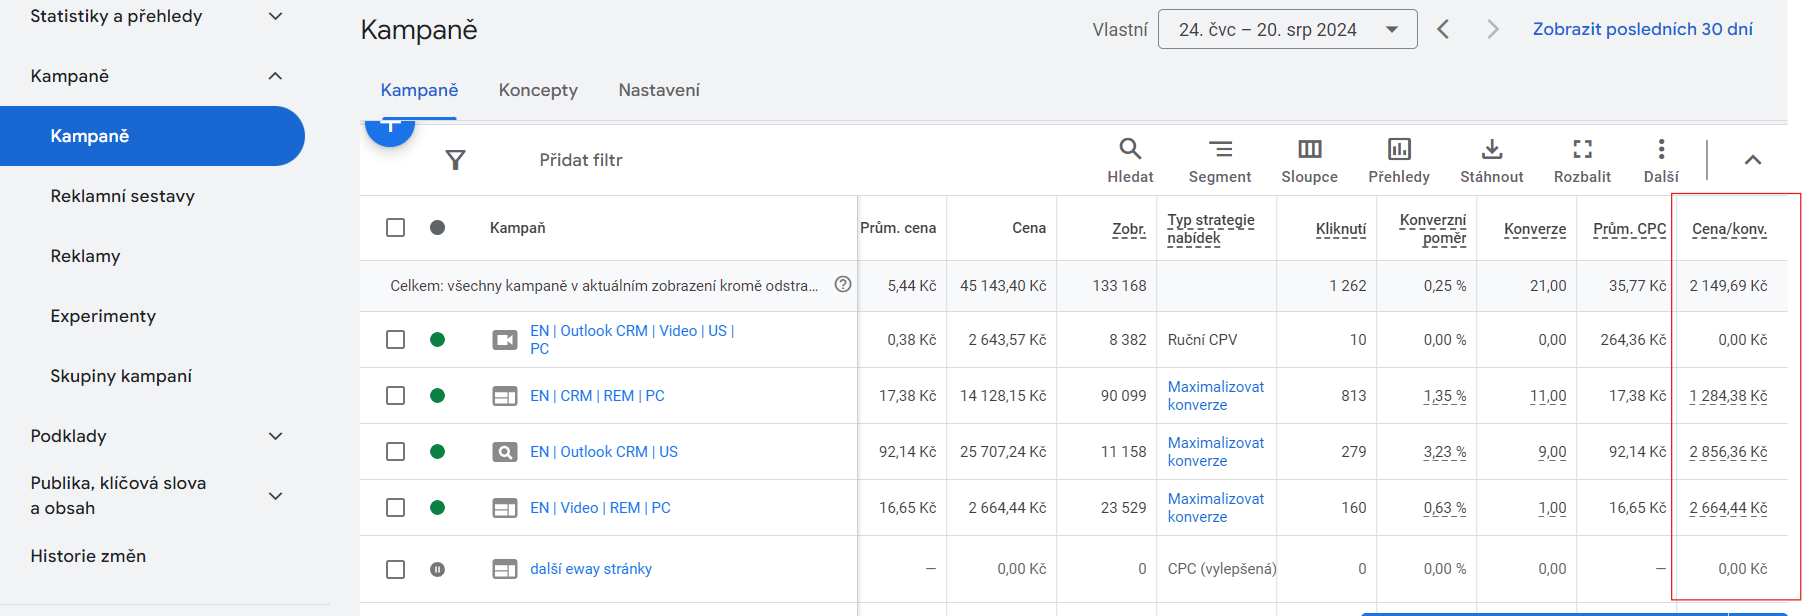Click green status dot of EN | CRM | REM | PC
The width and height of the screenshot is (1802, 616).
coord(437,396)
